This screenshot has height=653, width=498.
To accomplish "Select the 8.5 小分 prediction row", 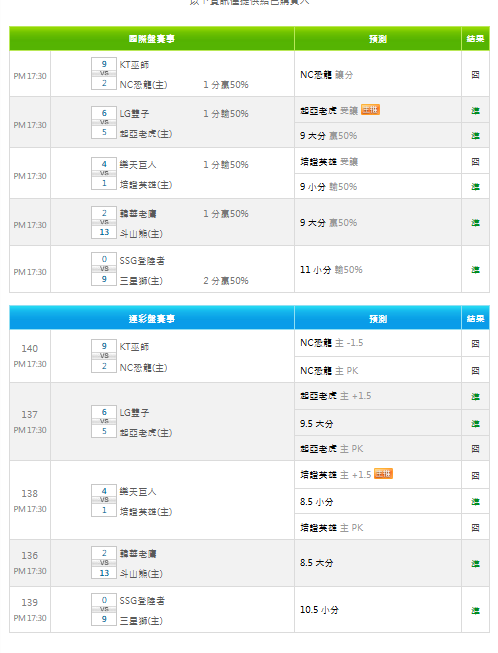I will tap(317, 501).
